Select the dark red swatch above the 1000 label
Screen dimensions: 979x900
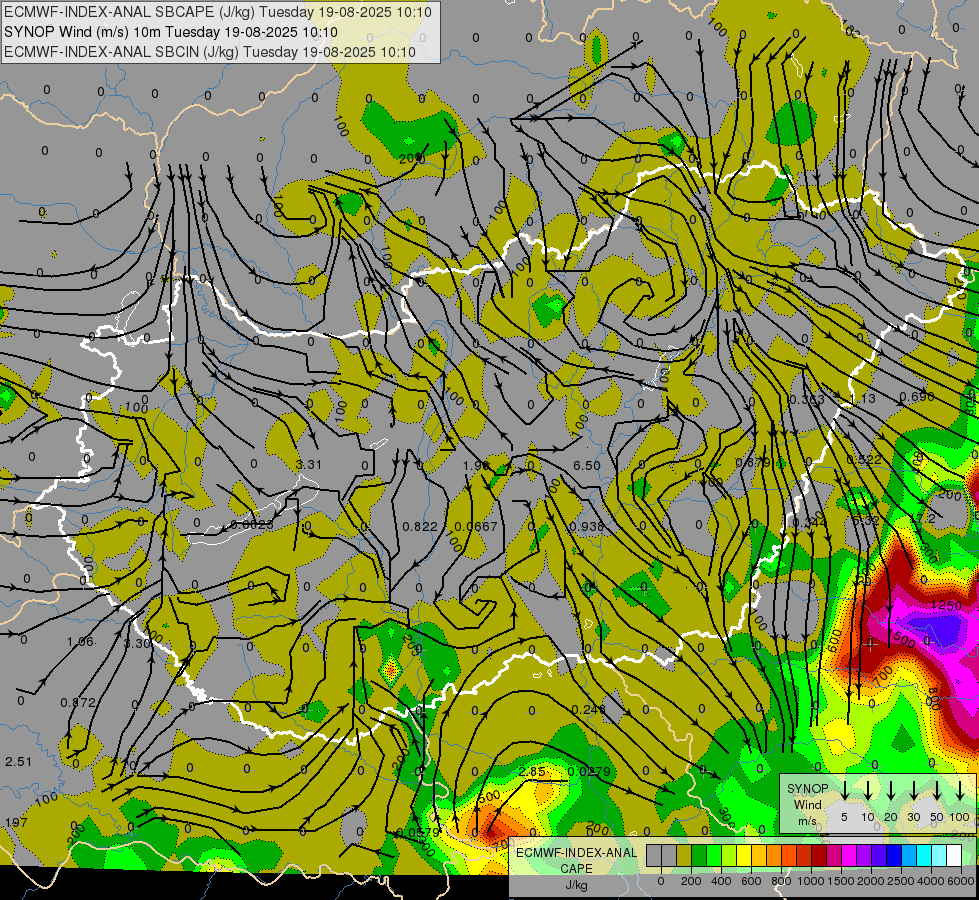pyautogui.click(x=819, y=855)
